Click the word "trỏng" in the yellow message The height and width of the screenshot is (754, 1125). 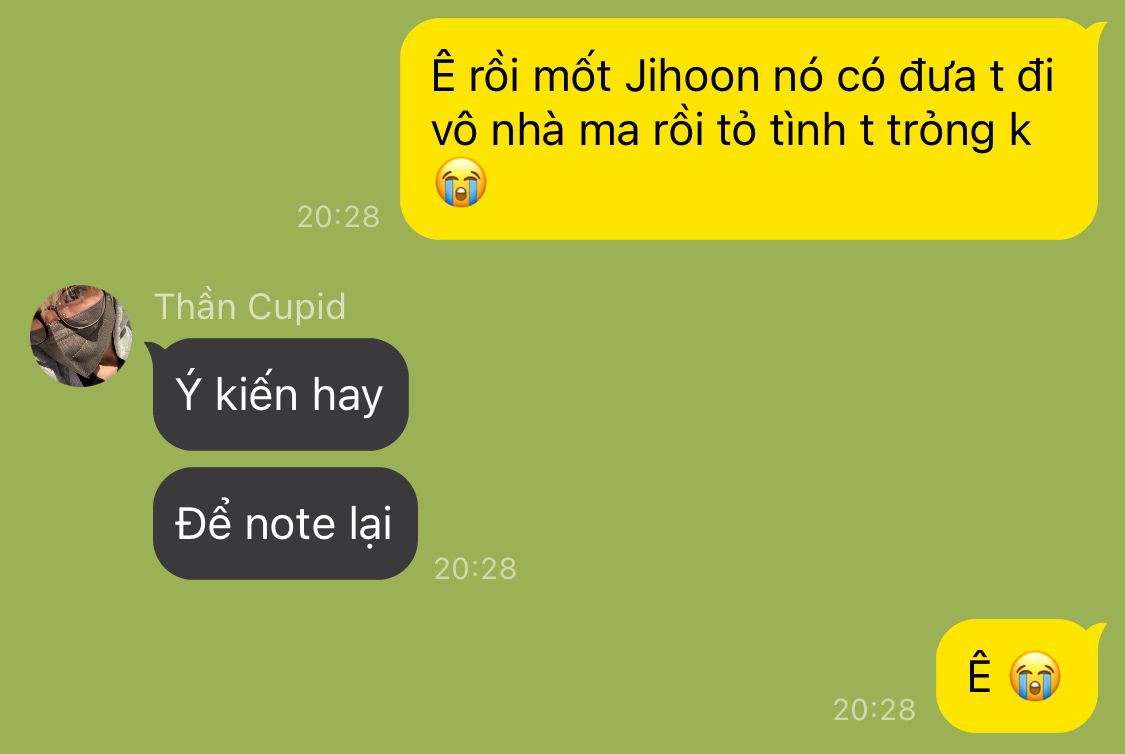click(942, 132)
